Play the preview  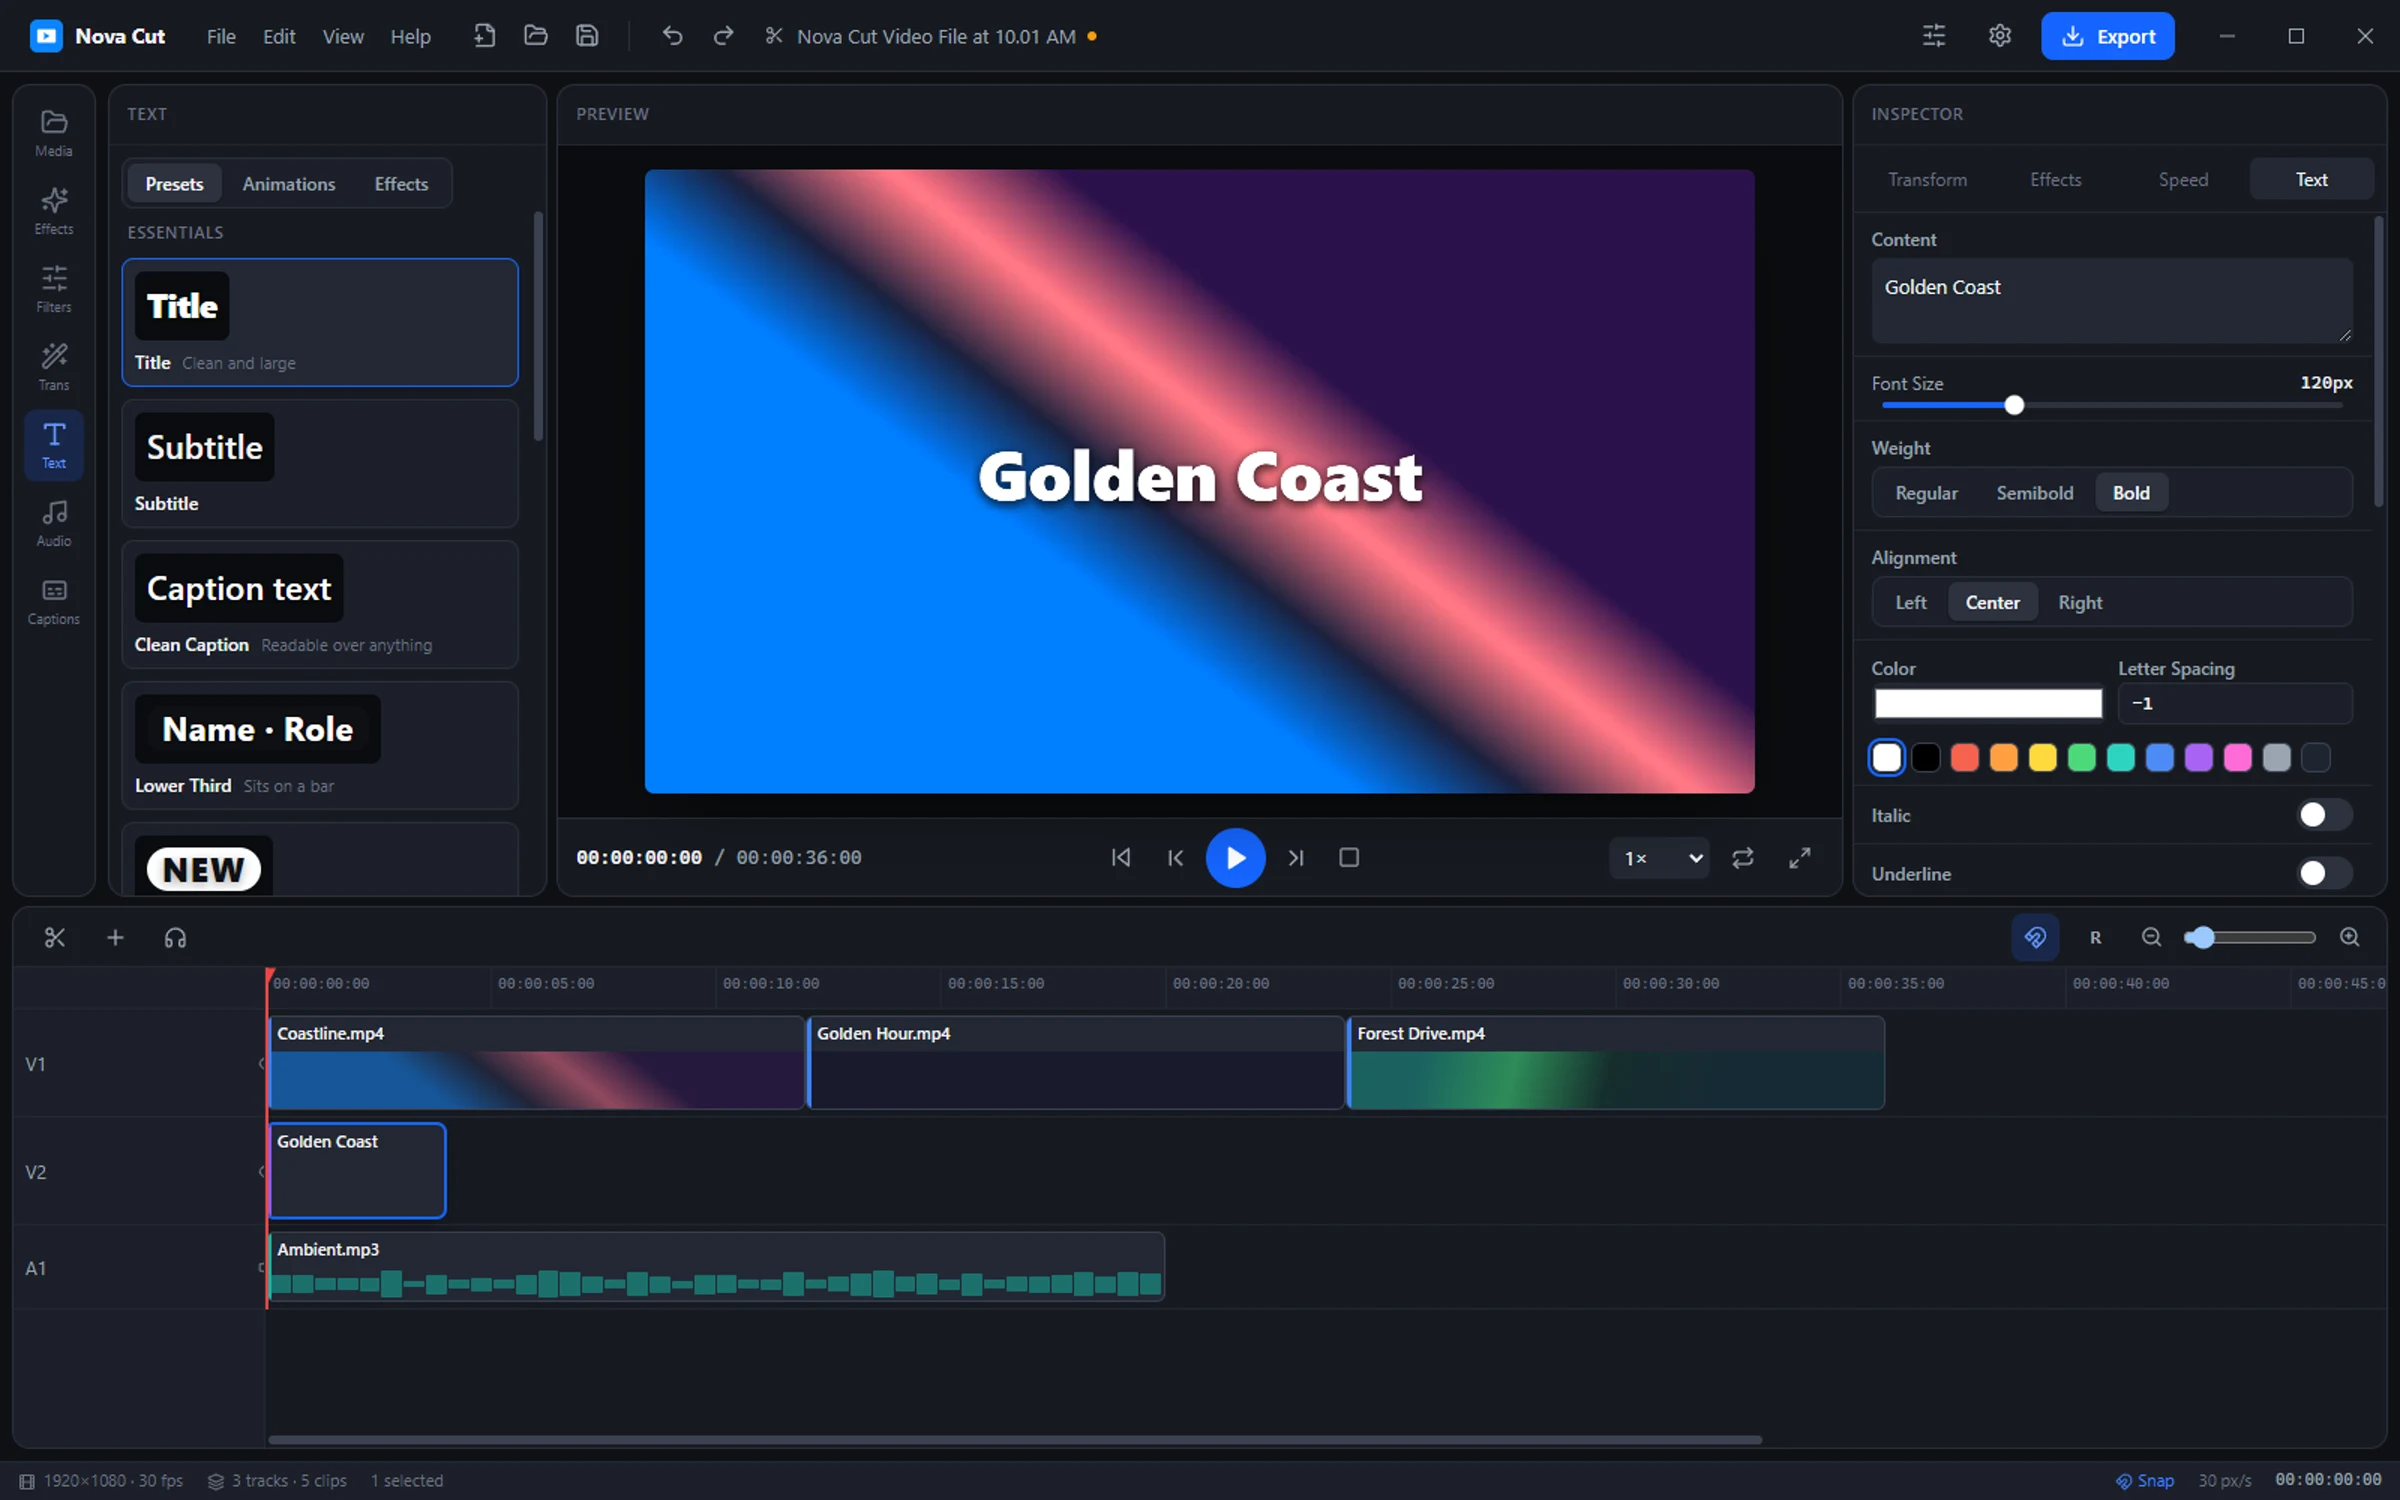point(1235,858)
